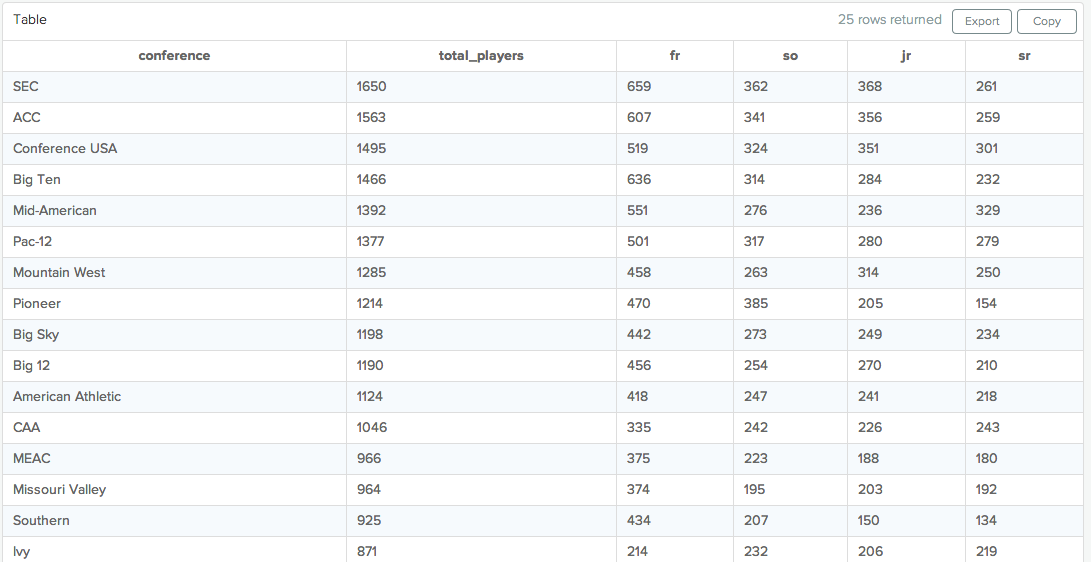Click total players value 1650
This screenshot has height=562, width=1091.
[371, 87]
